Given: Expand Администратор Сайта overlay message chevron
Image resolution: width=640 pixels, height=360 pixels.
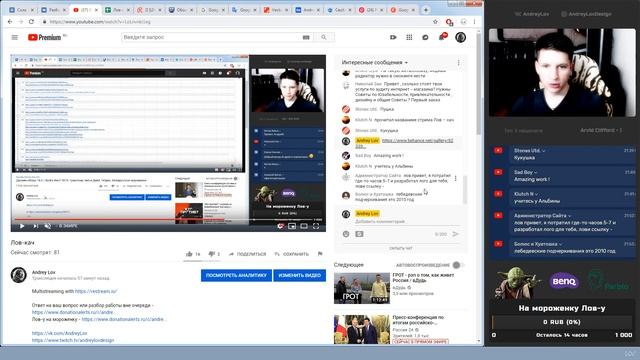Looking at the screenshot, I should (569, 216).
